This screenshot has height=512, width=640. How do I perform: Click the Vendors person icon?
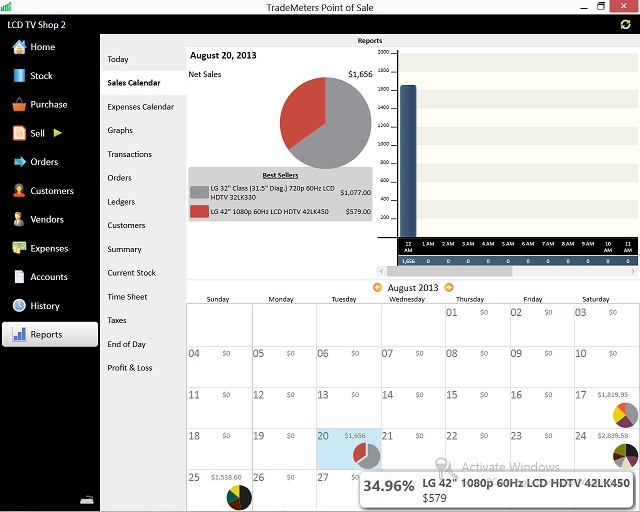click(18, 219)
